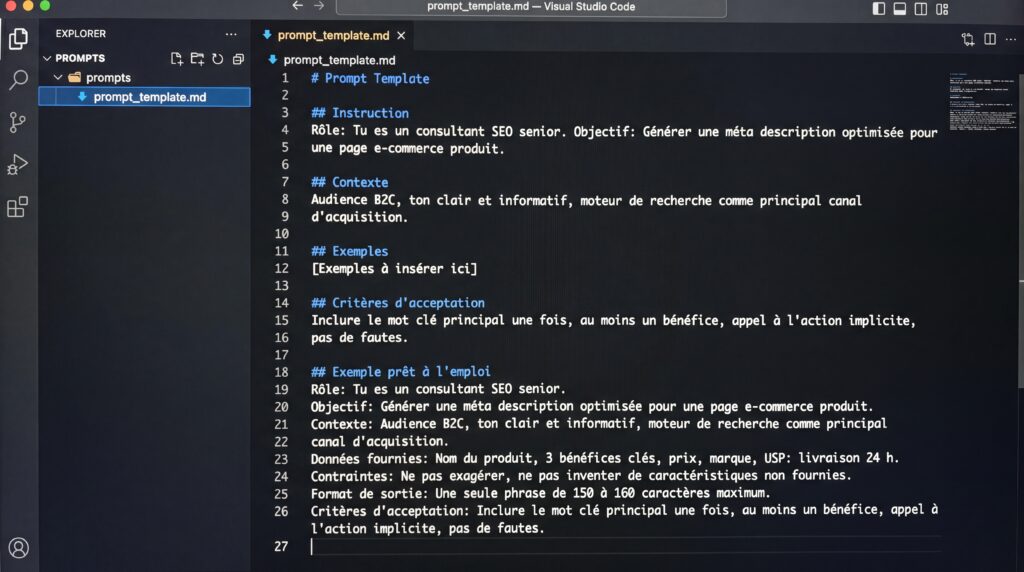Image resolution: width=1024 pixels, height=572 pixels.
Task: Click the '# Prompt Template' heading line
Action: tap(370, 78)
